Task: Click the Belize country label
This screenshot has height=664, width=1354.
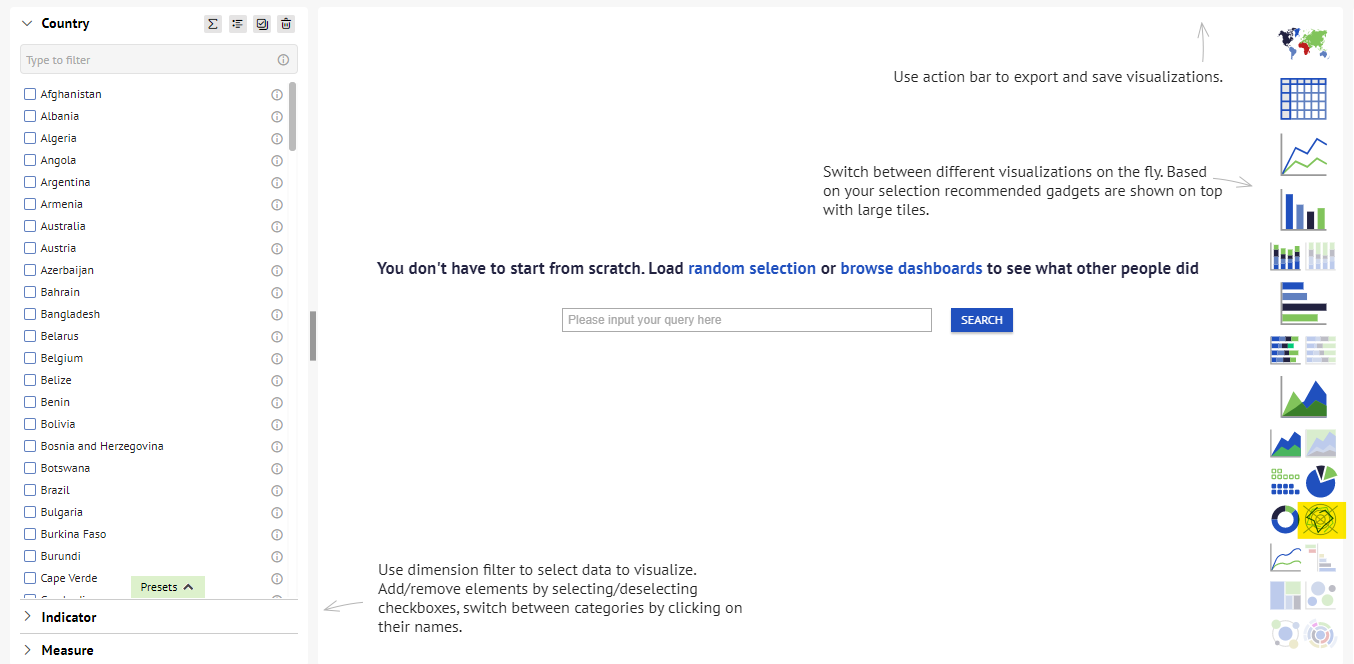Action: click(x=56, y=380)
